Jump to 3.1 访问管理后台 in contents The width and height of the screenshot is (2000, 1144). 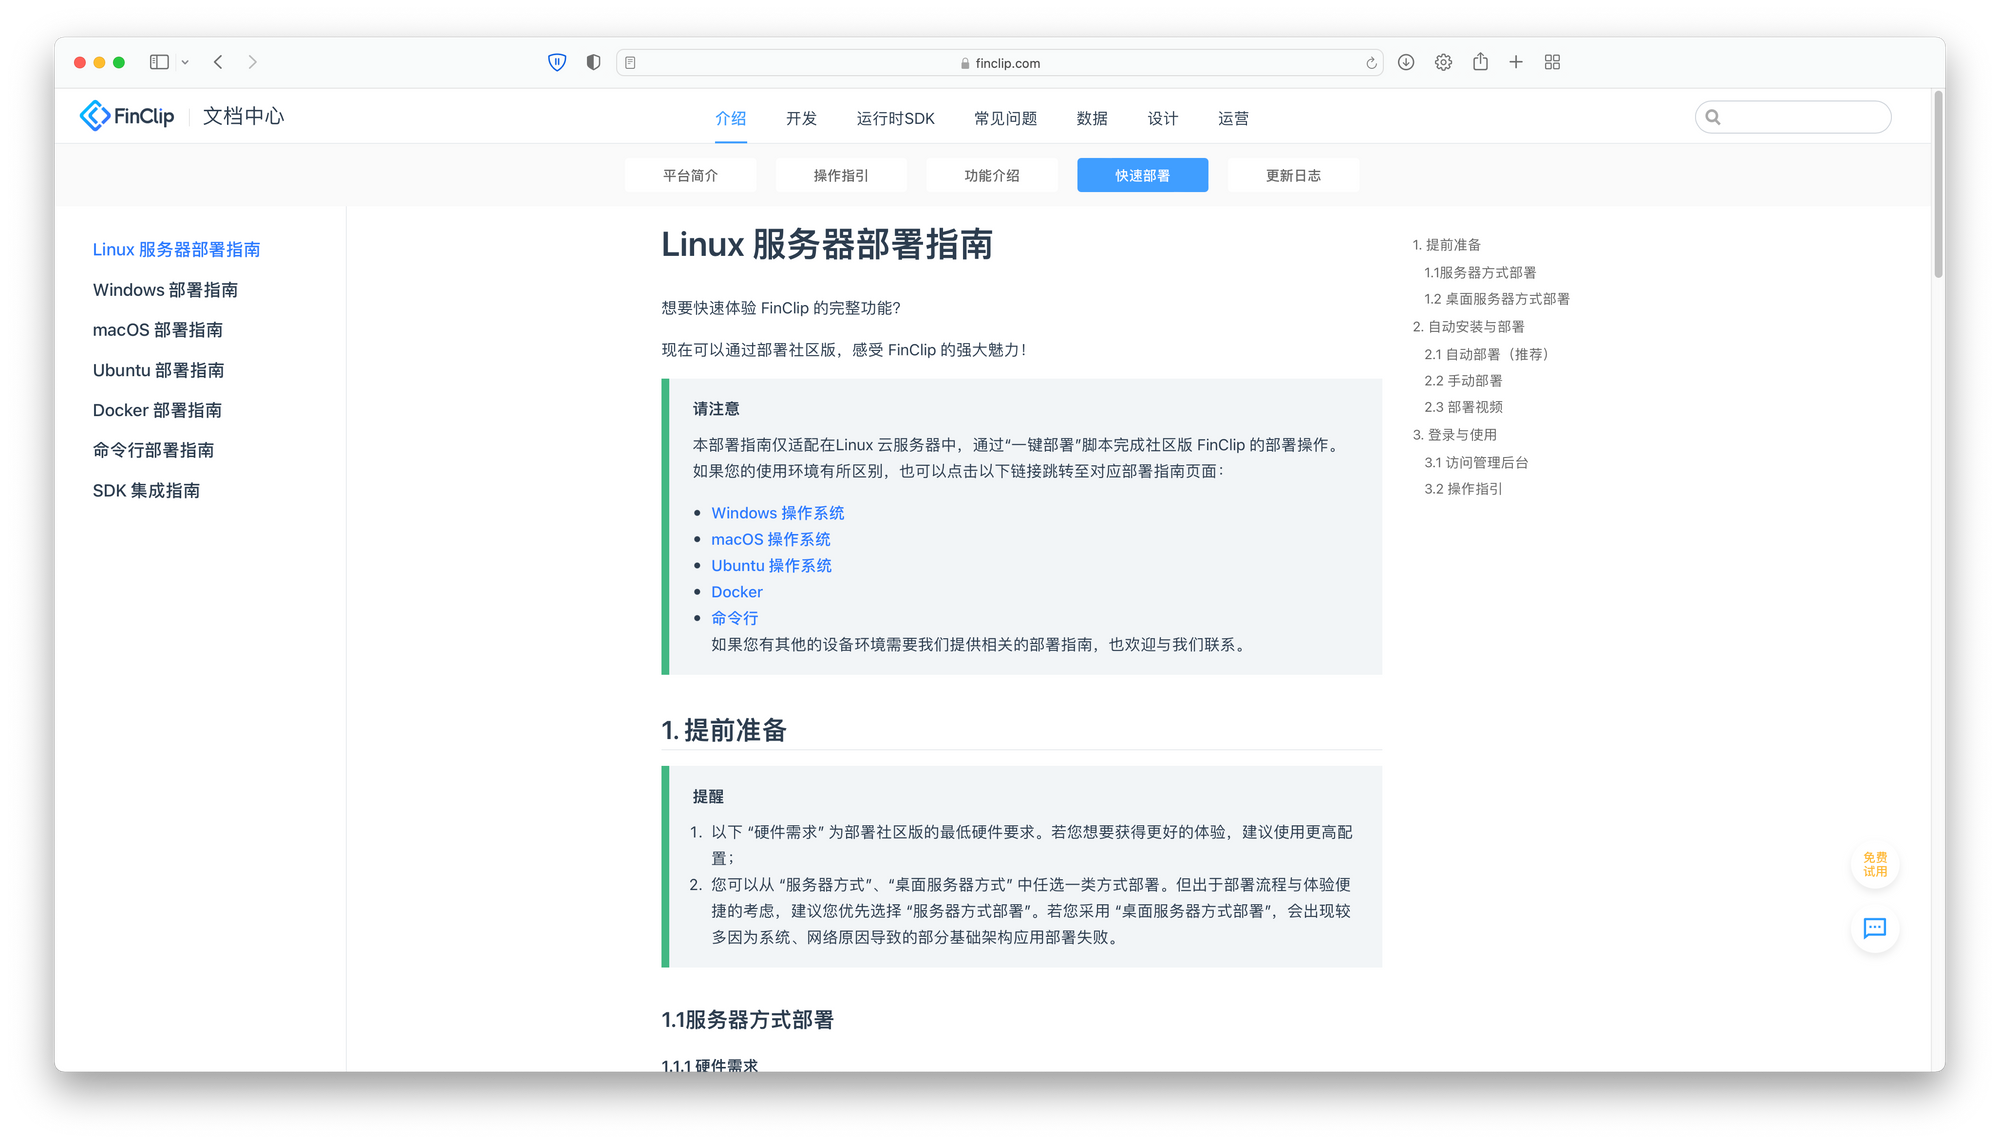click(x=1476, y=462)
